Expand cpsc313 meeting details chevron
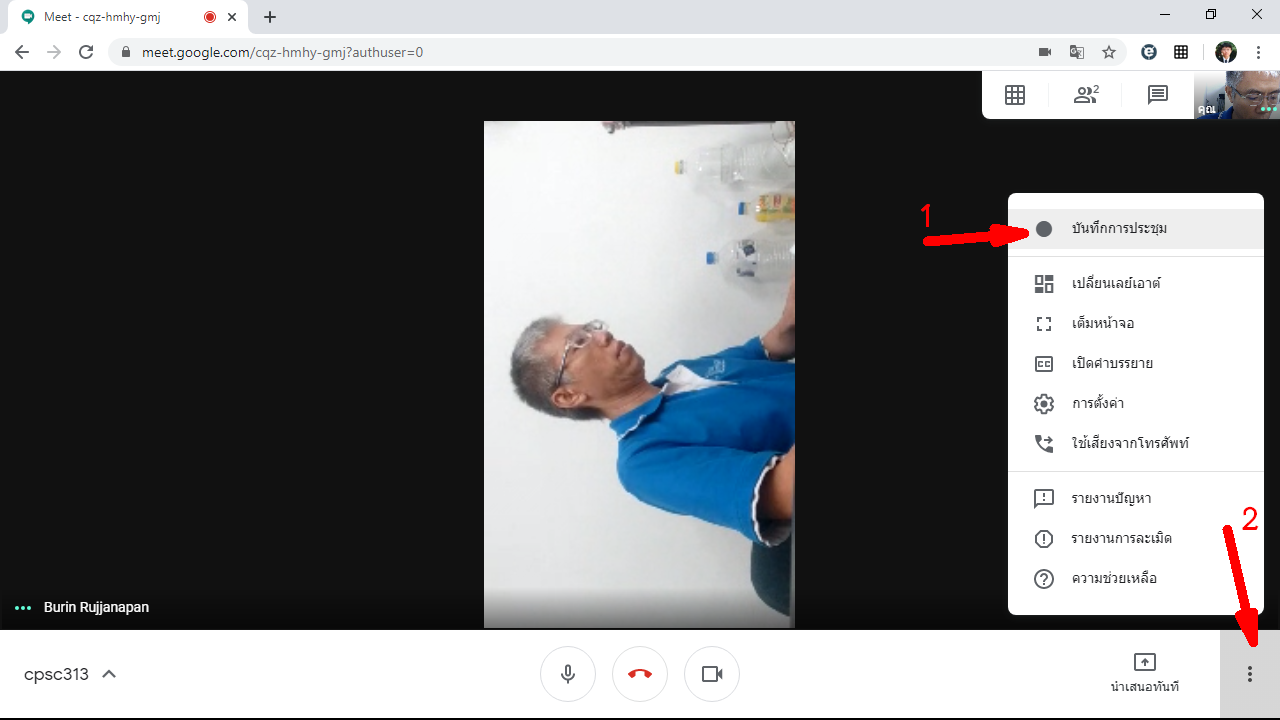The height and width of the screenshot is (720, 1280). pyautogui.click(x=109, y=674)
